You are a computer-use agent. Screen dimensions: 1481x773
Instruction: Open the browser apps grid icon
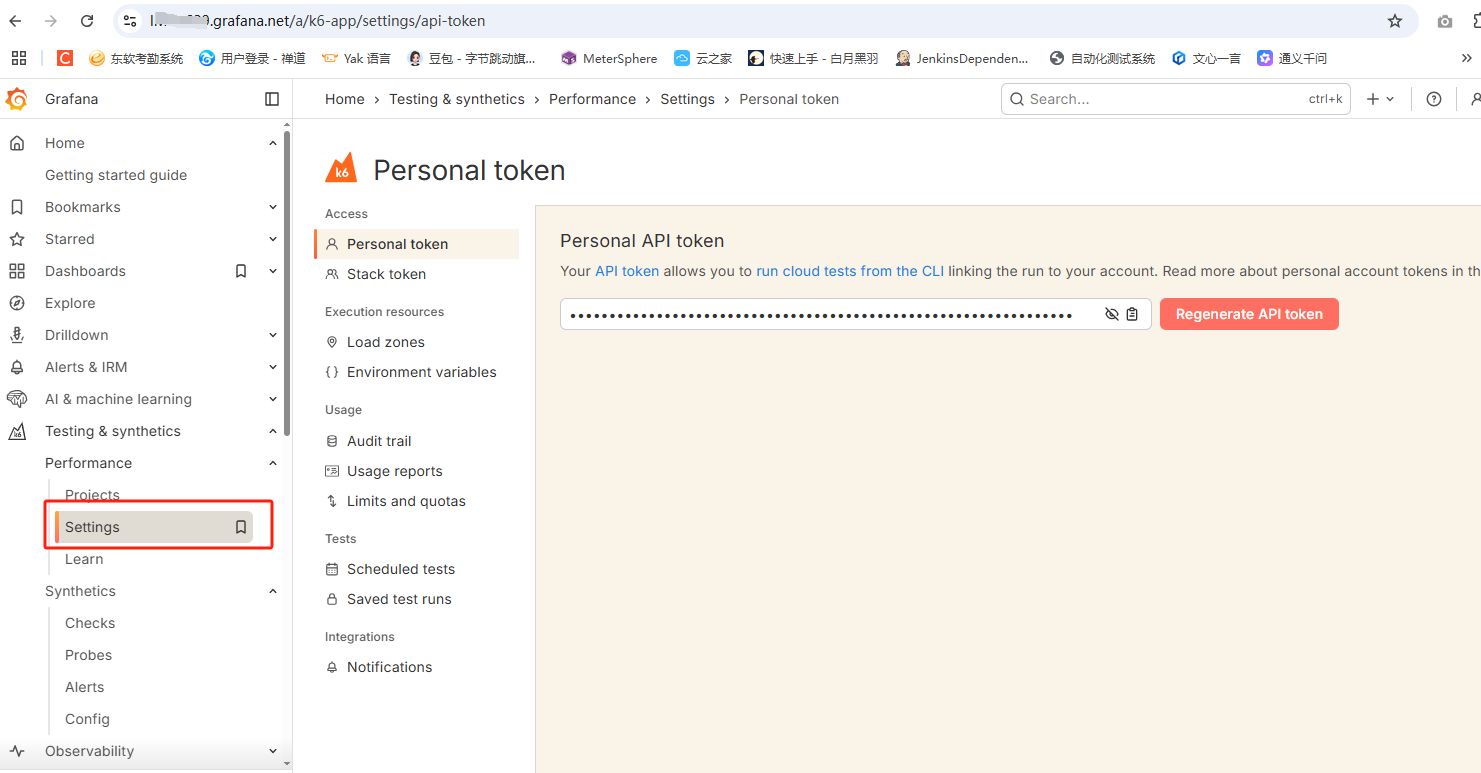(18, 58)
